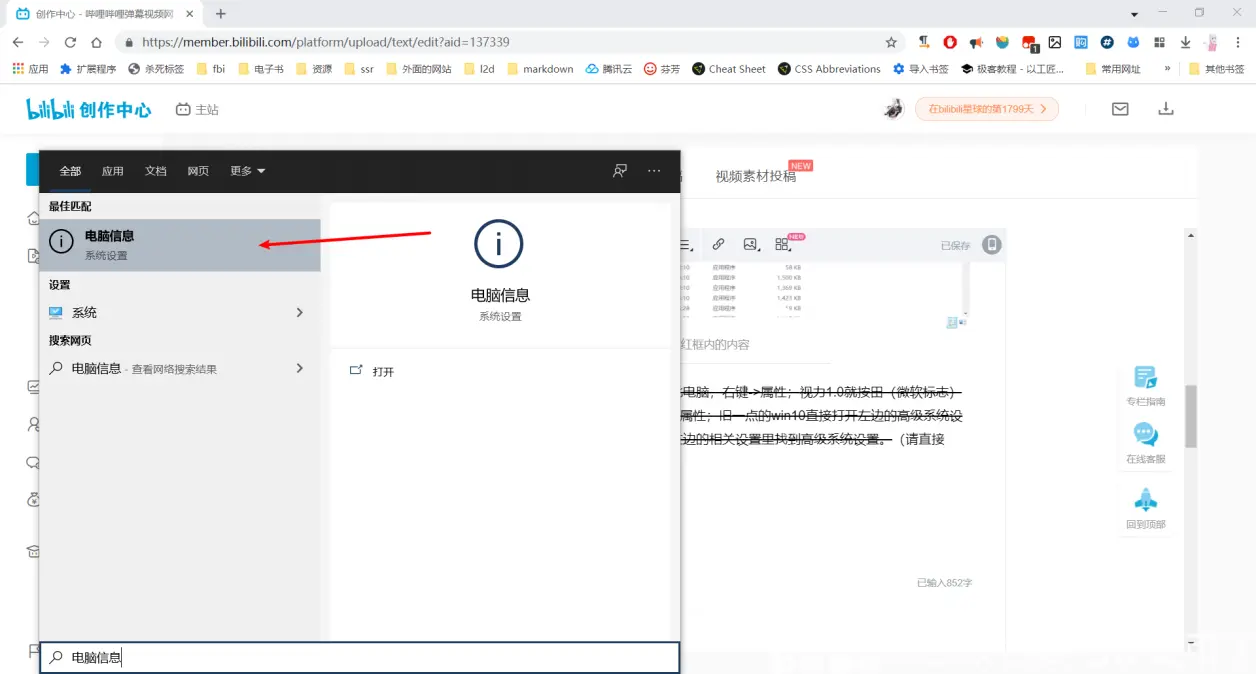Bookmark this page with the star icon
This screenshot has width=1256, height=674.
pos(891,43)
